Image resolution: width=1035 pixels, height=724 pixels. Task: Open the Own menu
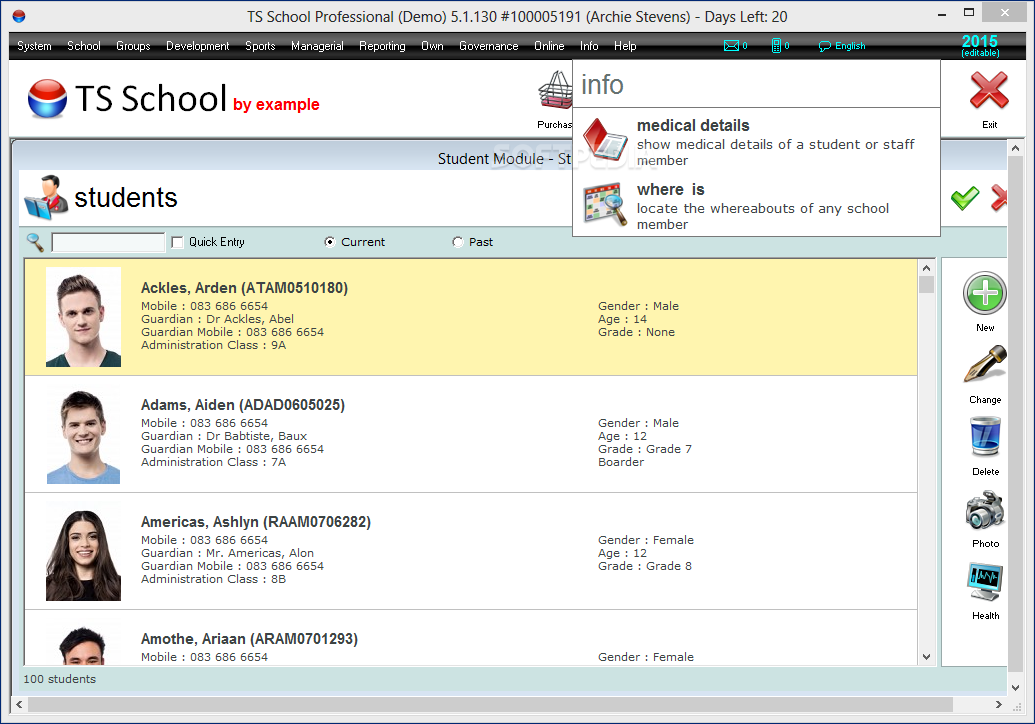pyautogui.click(x=432, y=46)
